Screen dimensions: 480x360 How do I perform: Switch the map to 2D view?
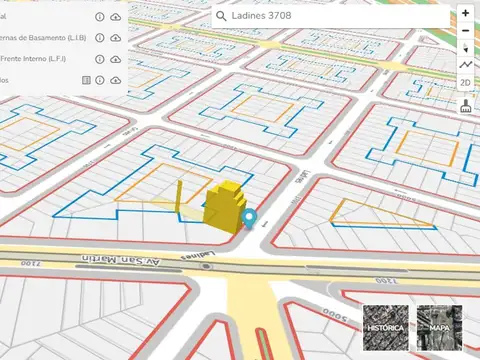pos(465,82)
